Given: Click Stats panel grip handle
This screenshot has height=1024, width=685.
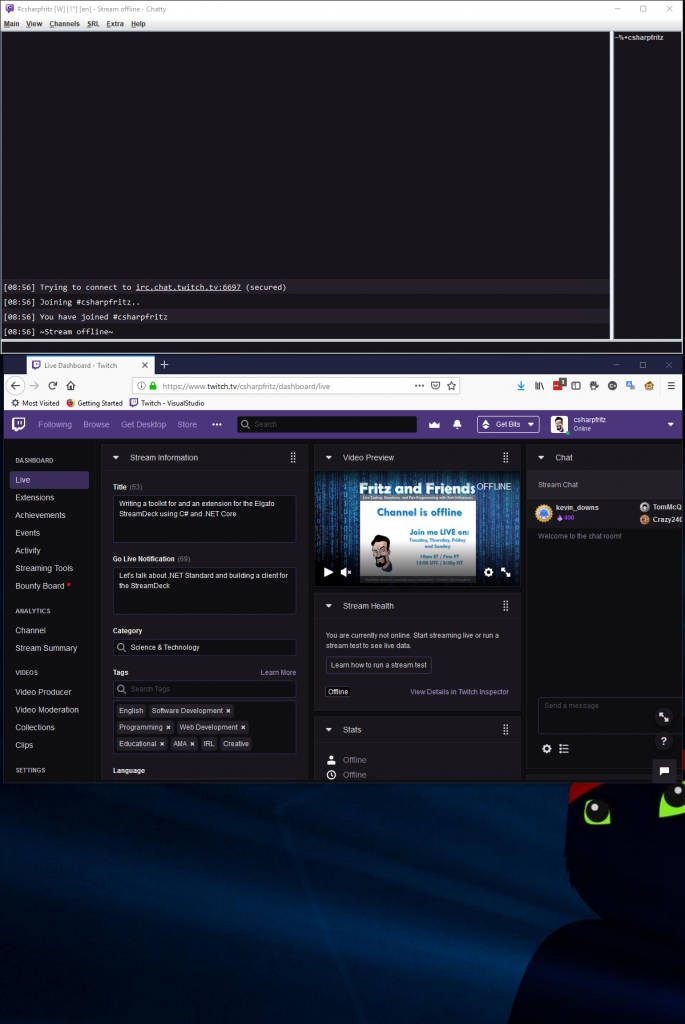Looking at the screenshot, I should (505, 730).
